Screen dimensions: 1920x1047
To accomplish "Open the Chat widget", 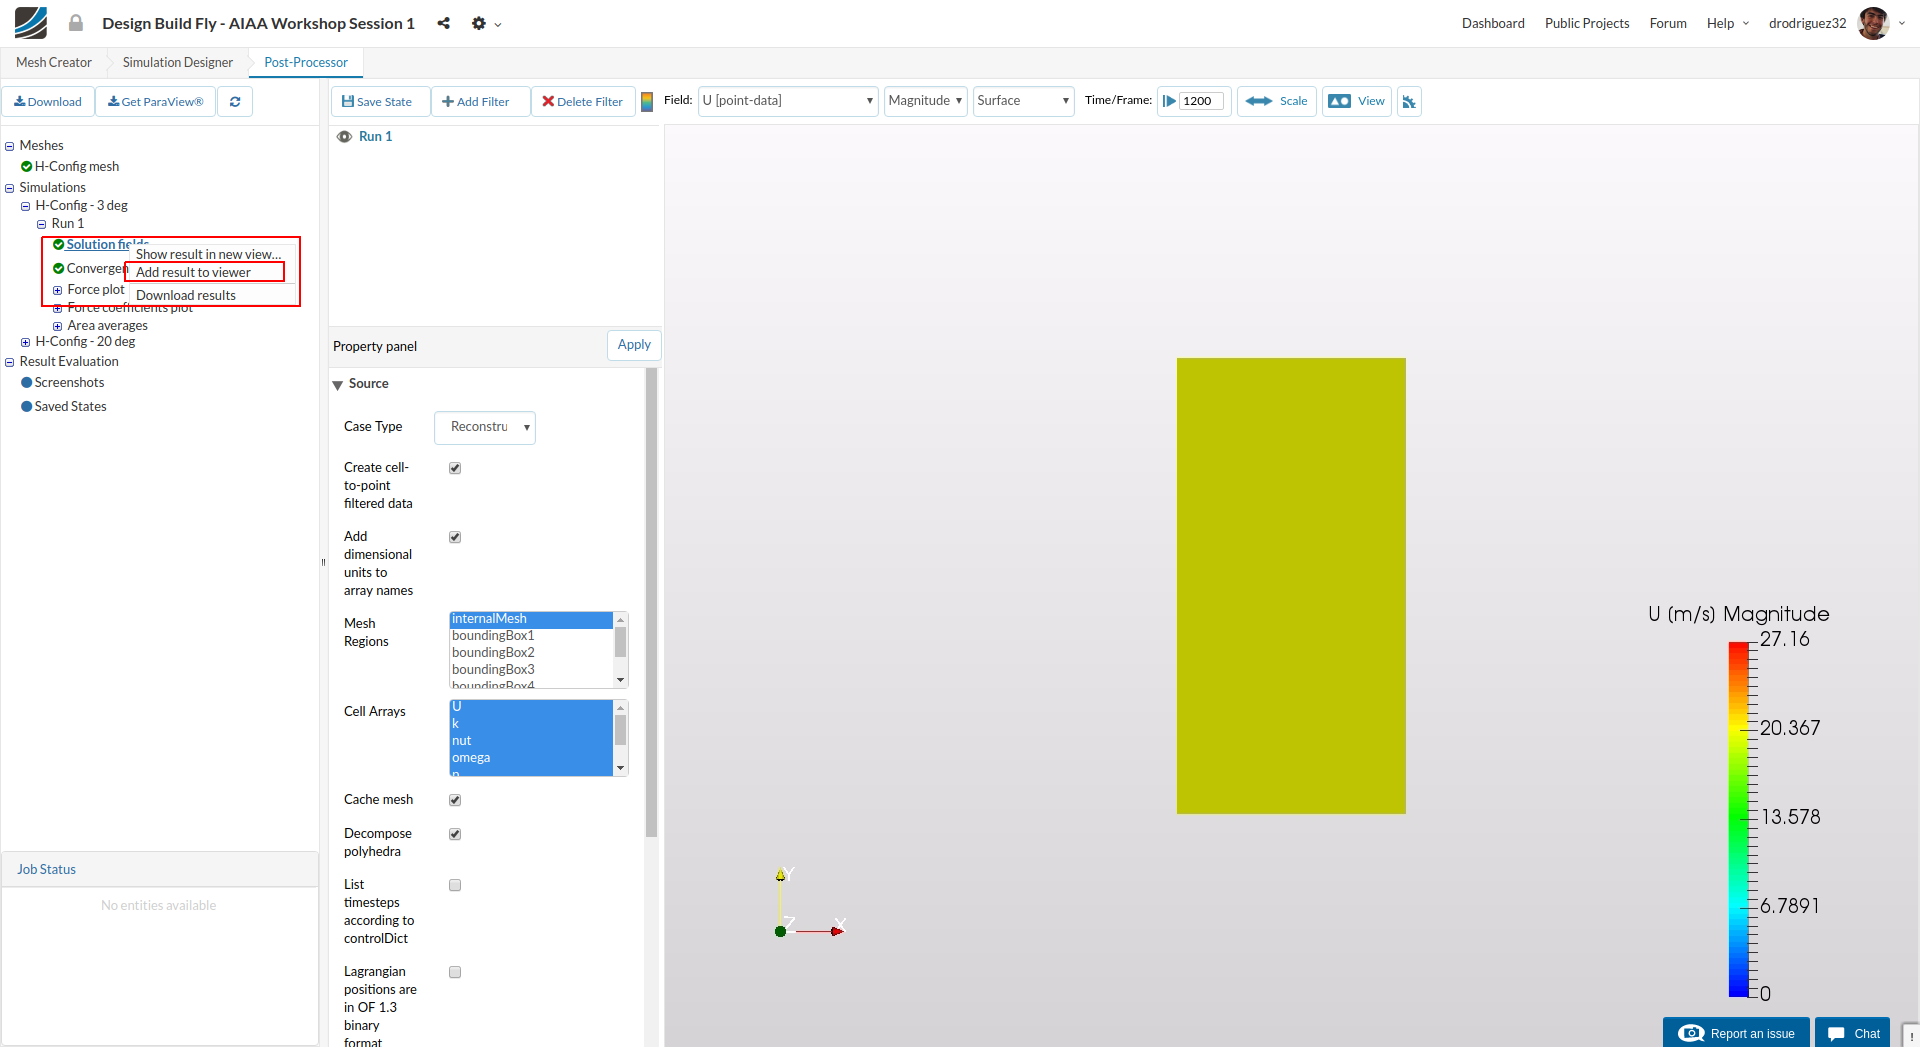I will tap(1853, 1033).
